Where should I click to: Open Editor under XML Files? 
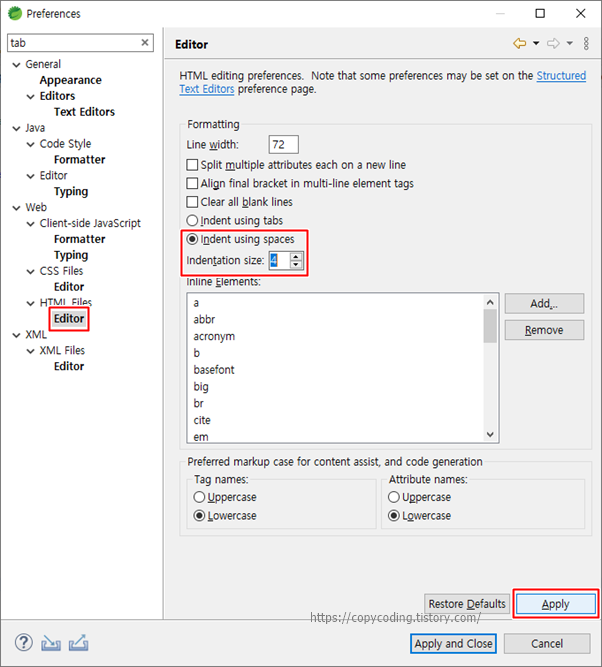click(x=69, y=366)
